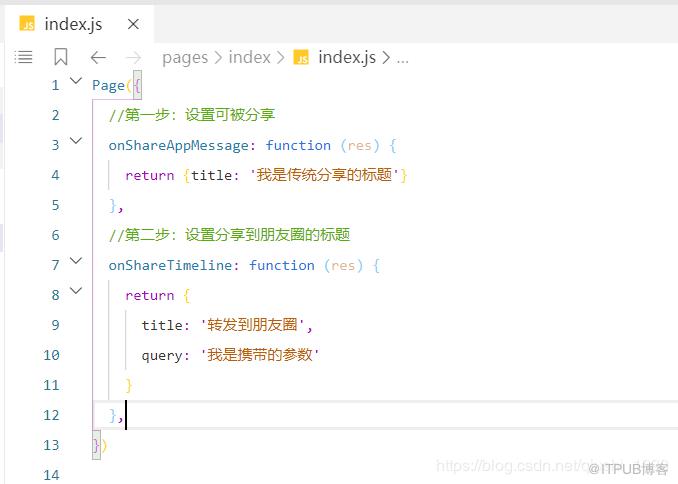The width and height of the screenshot is (678, 484).
Task: Click line number 14 in gutter
Action: [x=51, y=475]
